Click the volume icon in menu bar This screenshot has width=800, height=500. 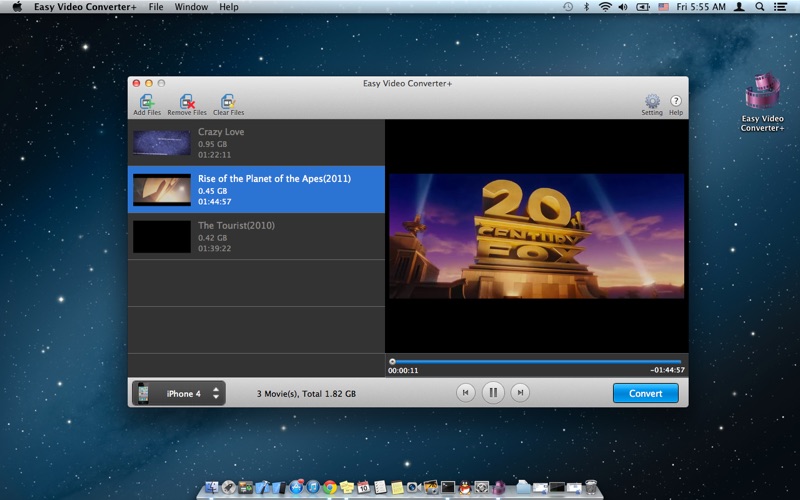pos(623,7)
